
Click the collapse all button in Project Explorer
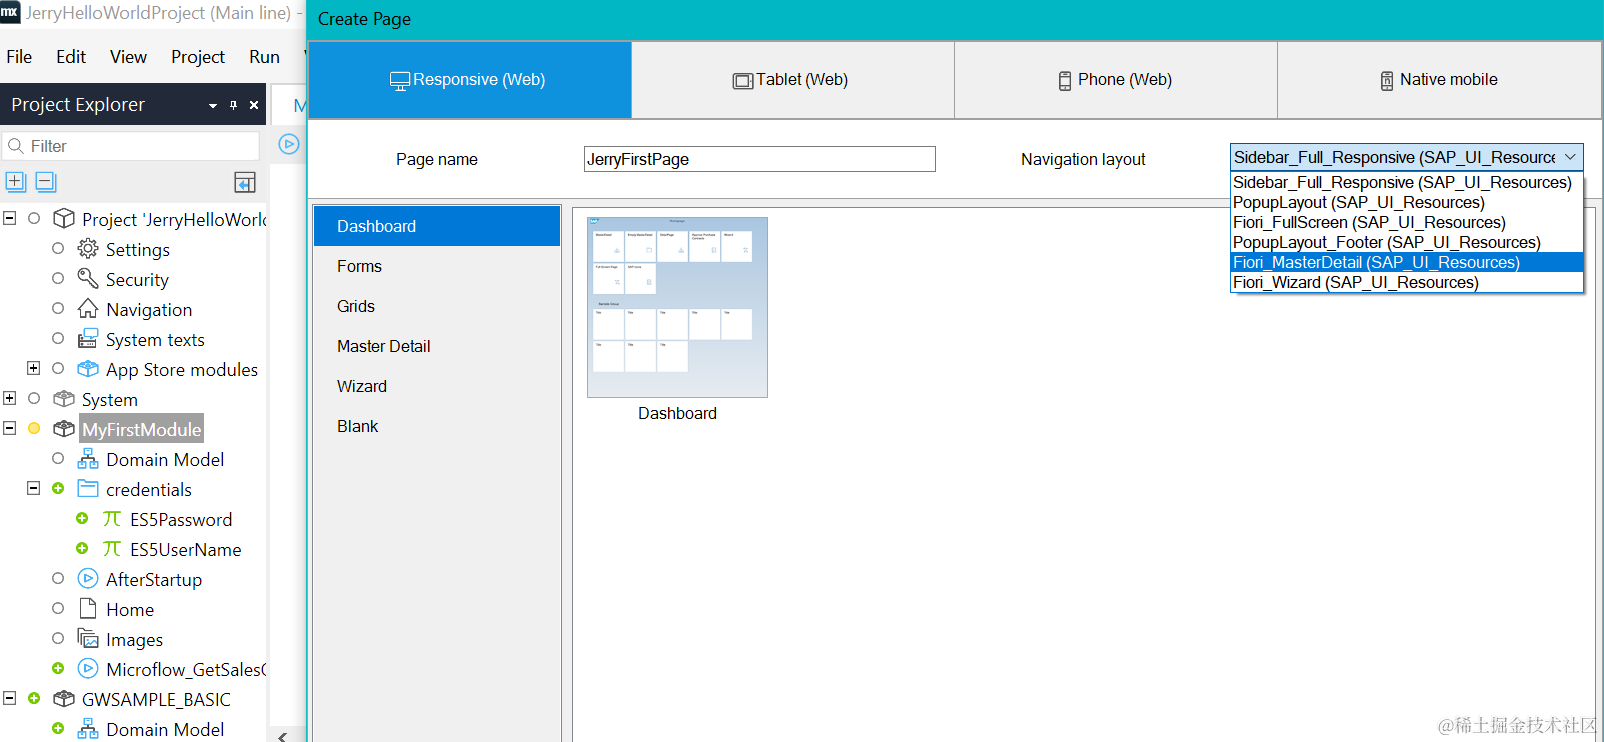[45, 181]
